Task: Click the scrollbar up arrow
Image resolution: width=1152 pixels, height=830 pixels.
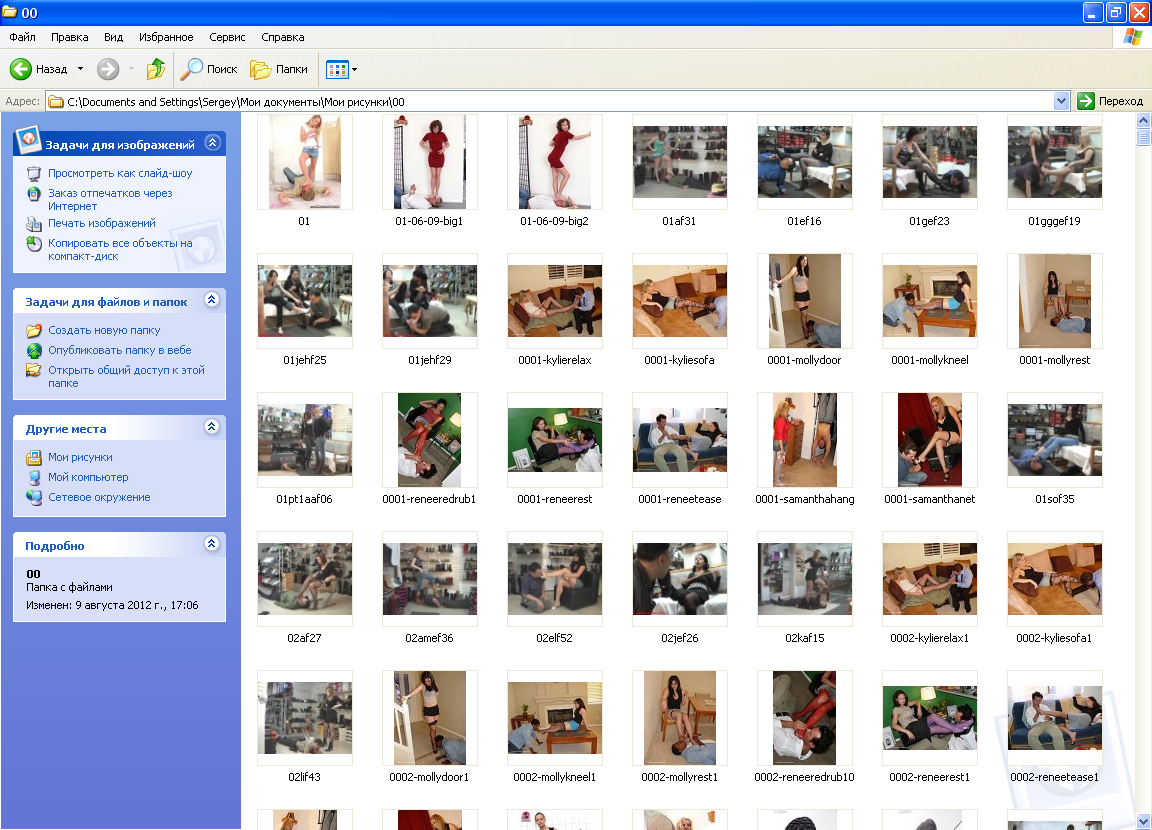Action: [1143, 120]
